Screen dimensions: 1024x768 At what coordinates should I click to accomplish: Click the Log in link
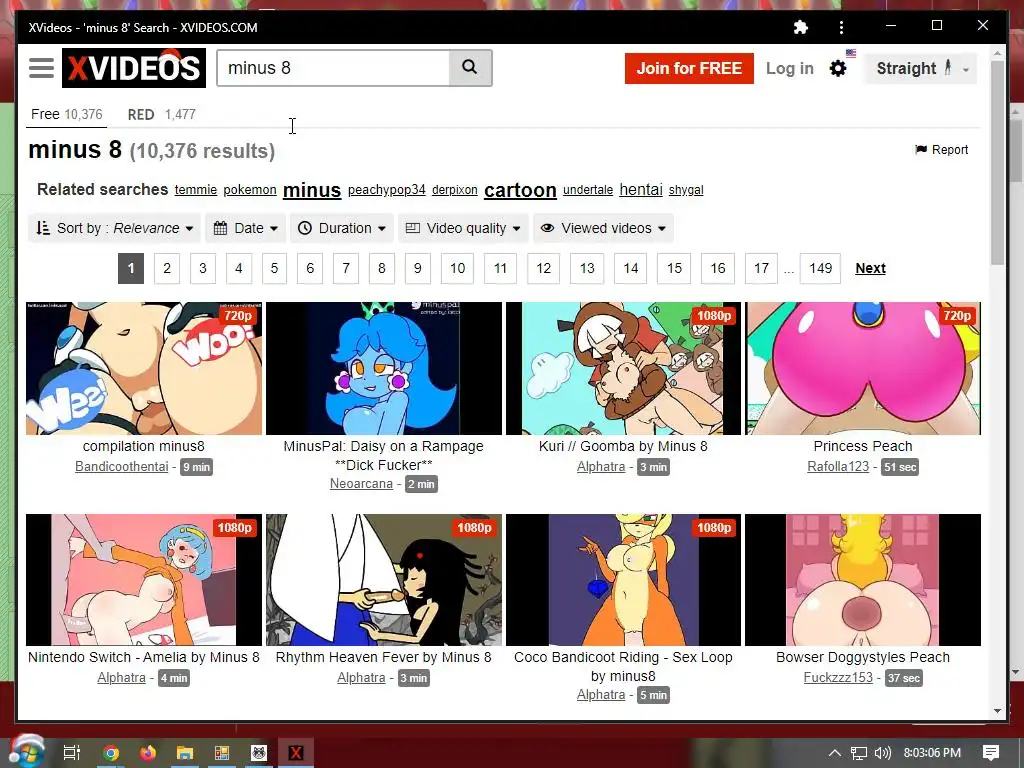tap(790, 68)
